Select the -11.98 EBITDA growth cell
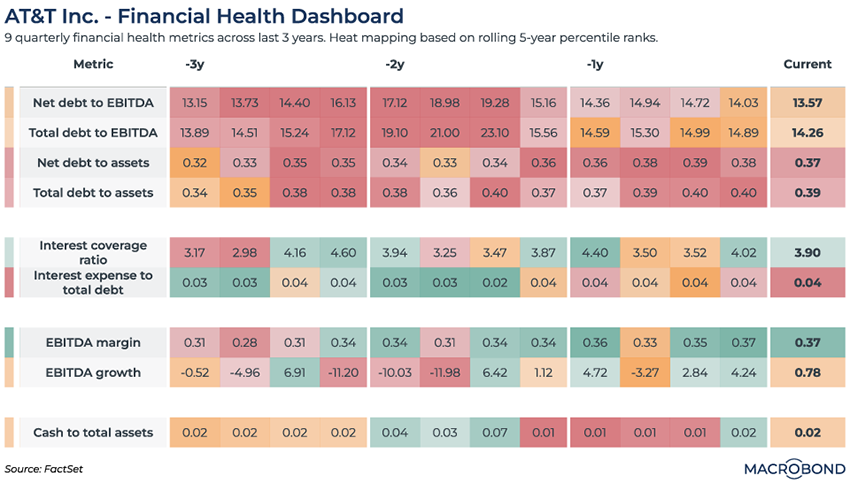 tap(444, 372)
